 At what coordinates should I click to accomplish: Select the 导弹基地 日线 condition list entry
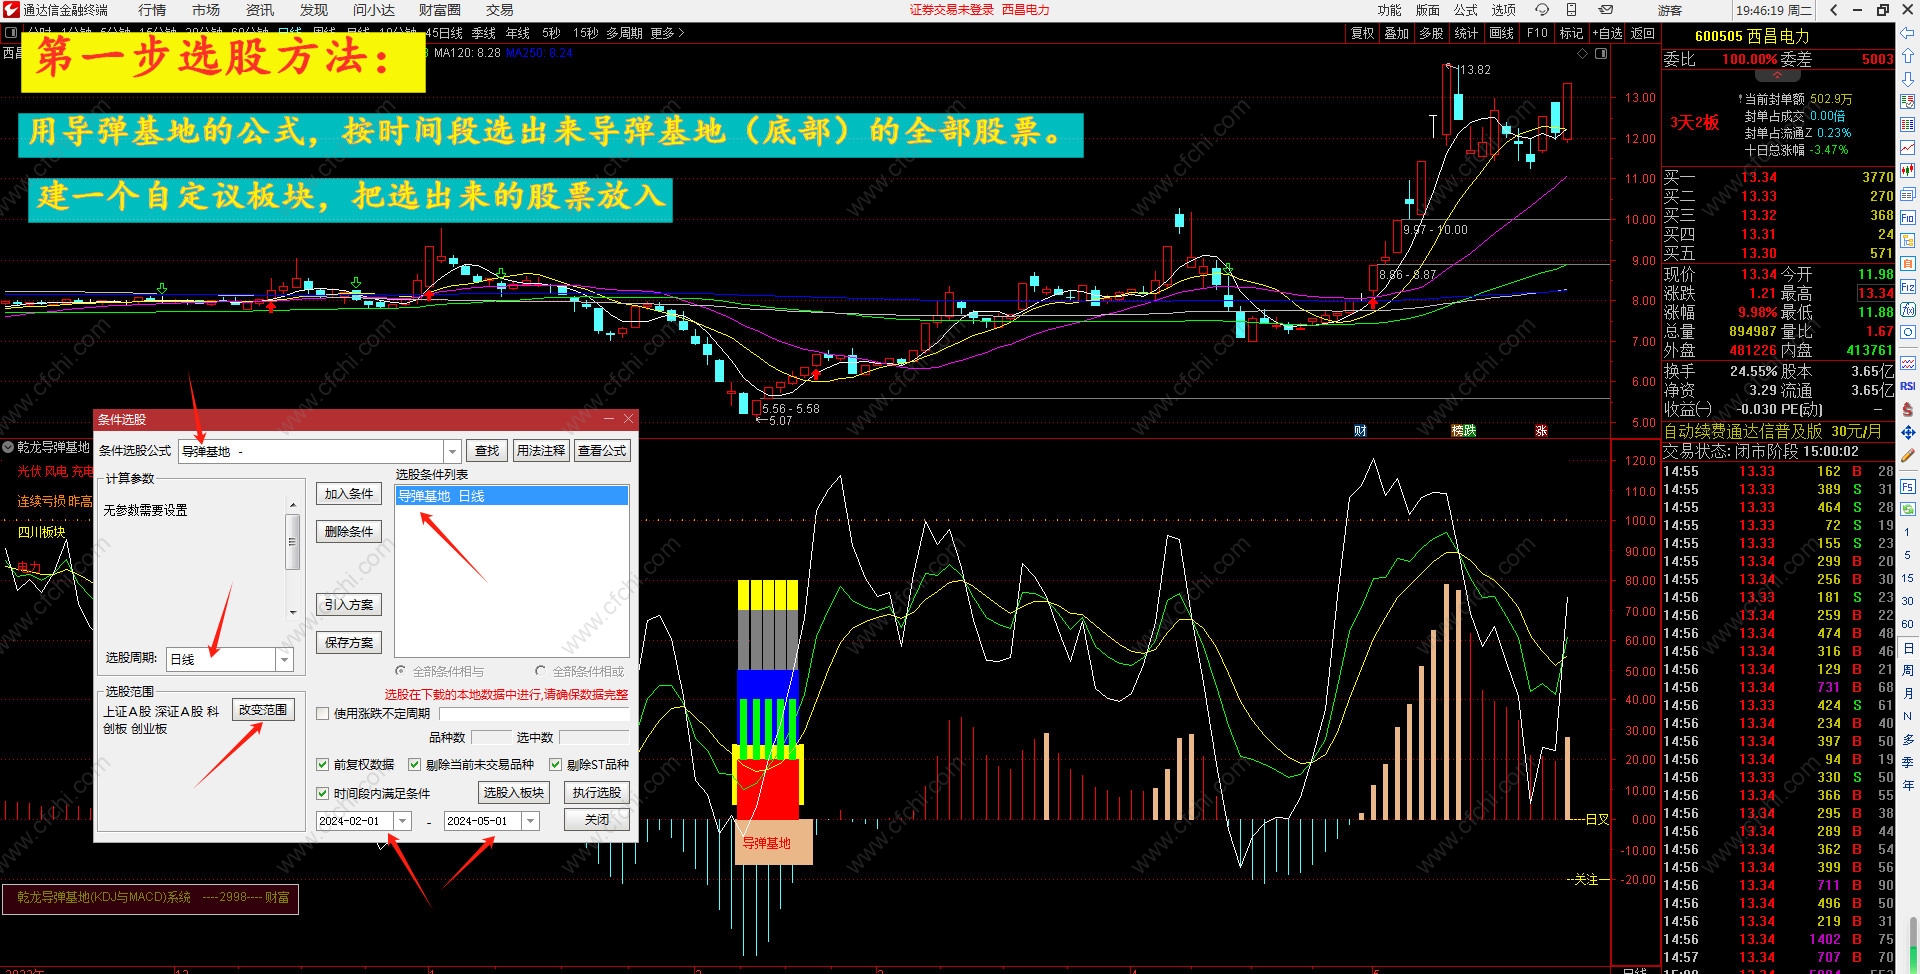coord(512,496)
